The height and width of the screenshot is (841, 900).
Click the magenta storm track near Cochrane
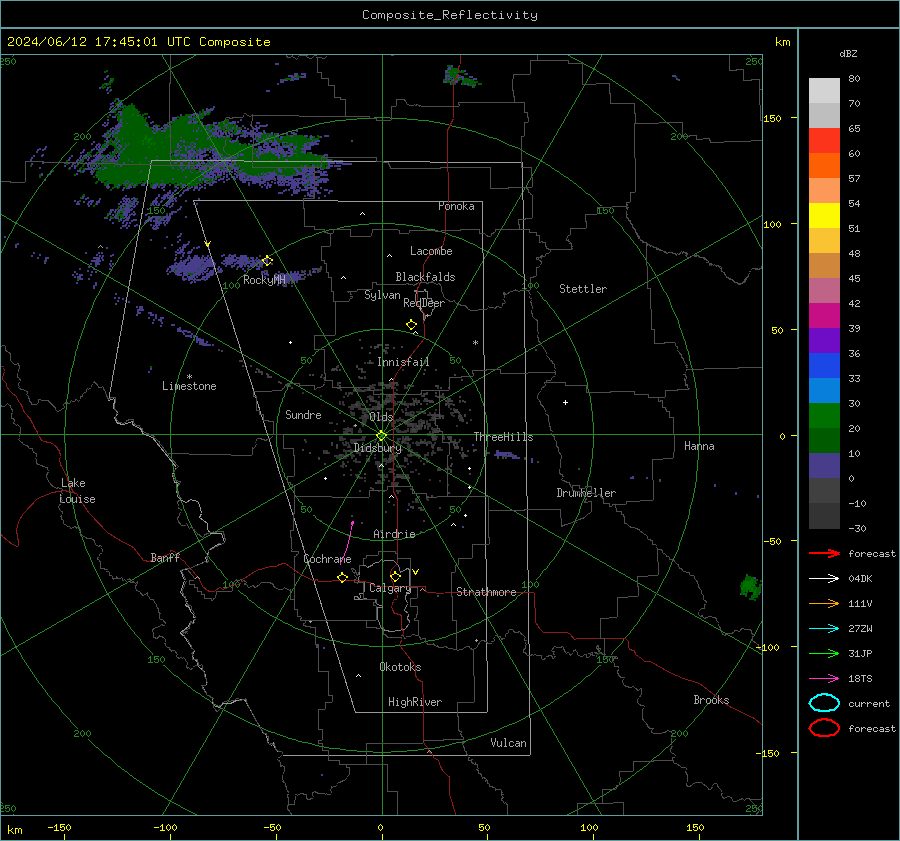347,541
